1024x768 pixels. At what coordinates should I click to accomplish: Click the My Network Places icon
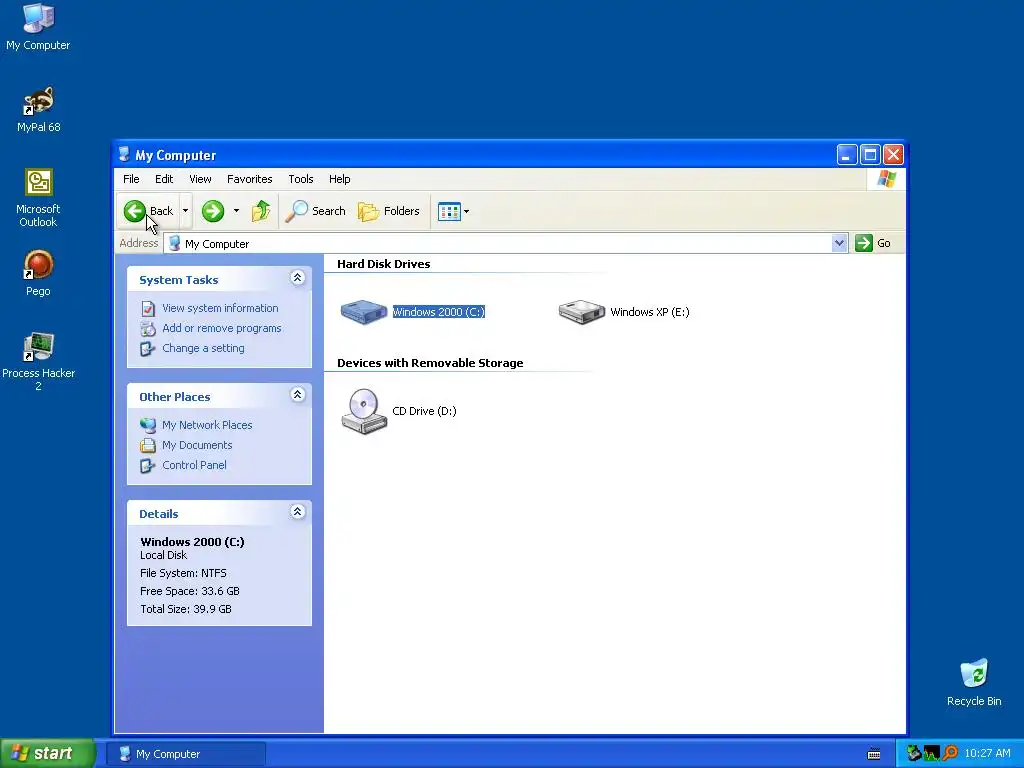pos(148,425)
